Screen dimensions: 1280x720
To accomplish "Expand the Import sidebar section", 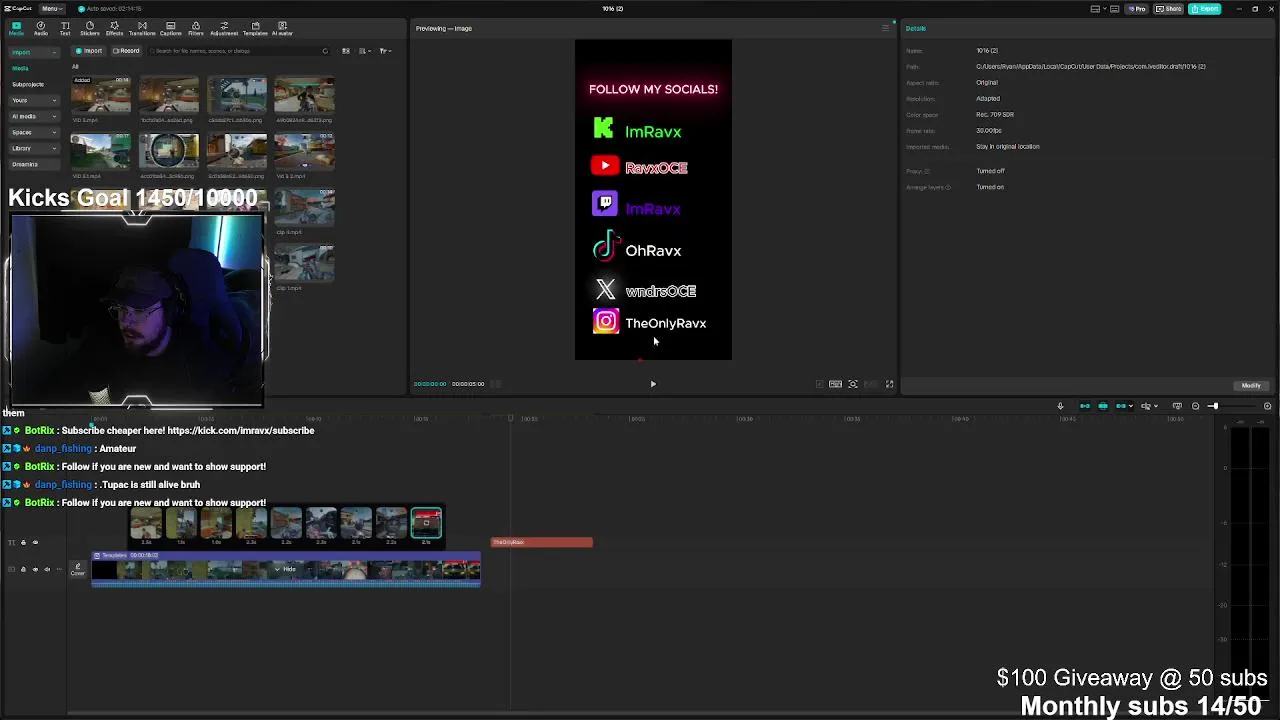I will tap(33, 52).
